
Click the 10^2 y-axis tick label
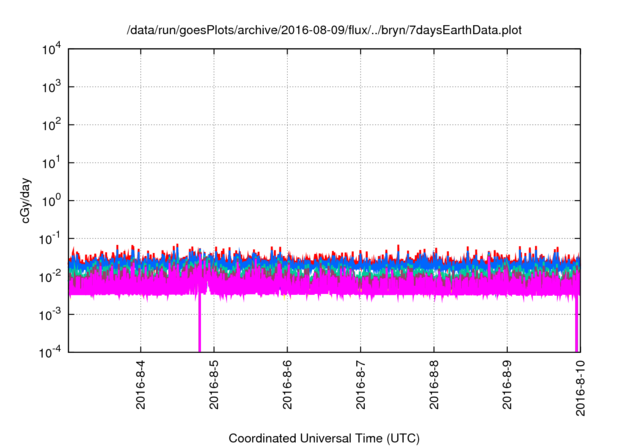point(51,125)
